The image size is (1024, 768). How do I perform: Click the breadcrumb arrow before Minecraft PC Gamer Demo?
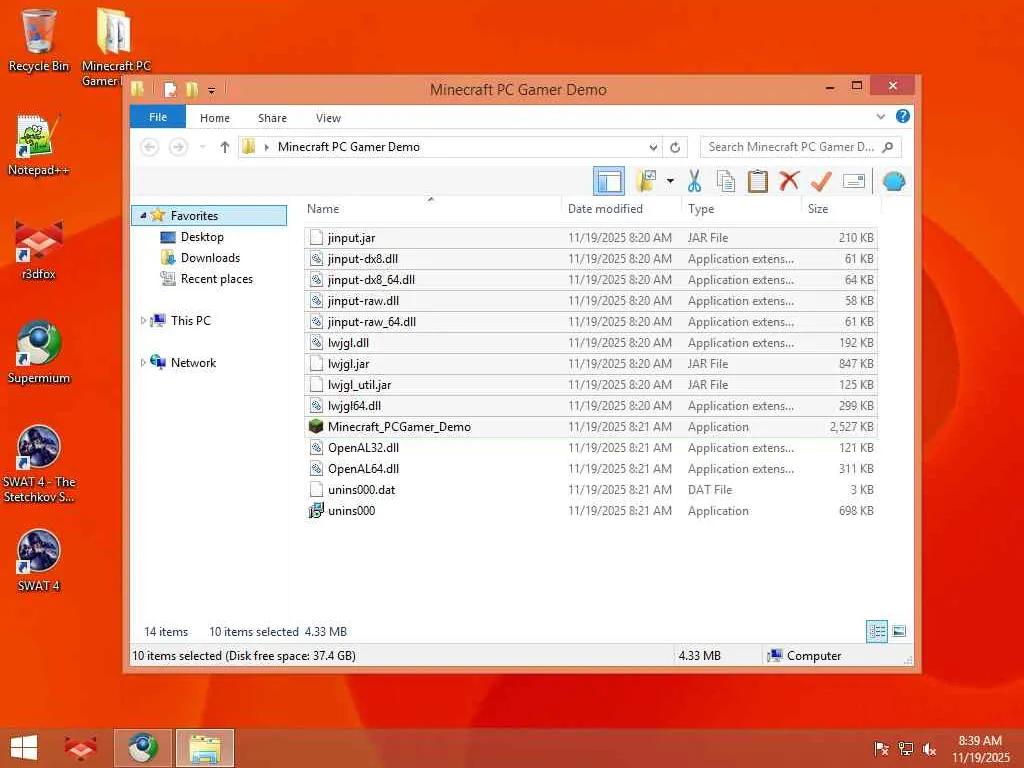click(266, 147)
